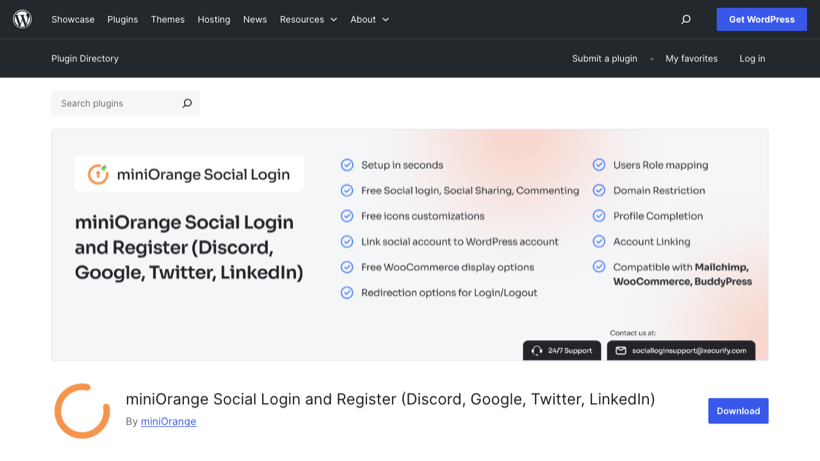Screen dimensions: 820x461
Task: Click the 'Profile Completion' text
Action: coord(658,216)
